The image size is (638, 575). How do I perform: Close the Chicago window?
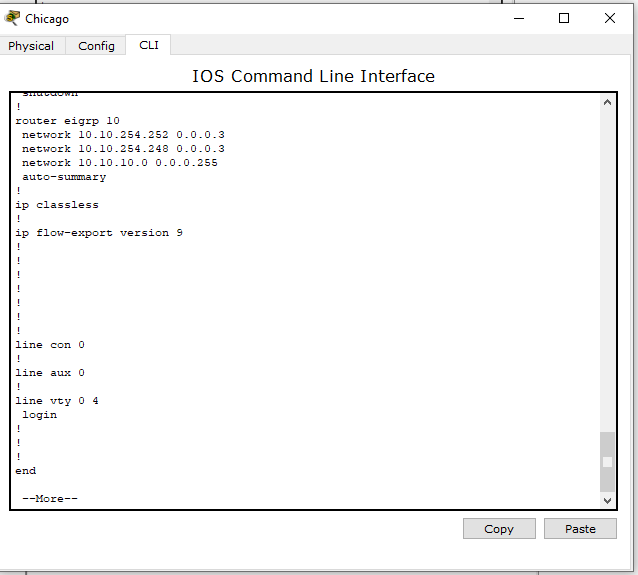pyautogui.click(x=610, y=18)
